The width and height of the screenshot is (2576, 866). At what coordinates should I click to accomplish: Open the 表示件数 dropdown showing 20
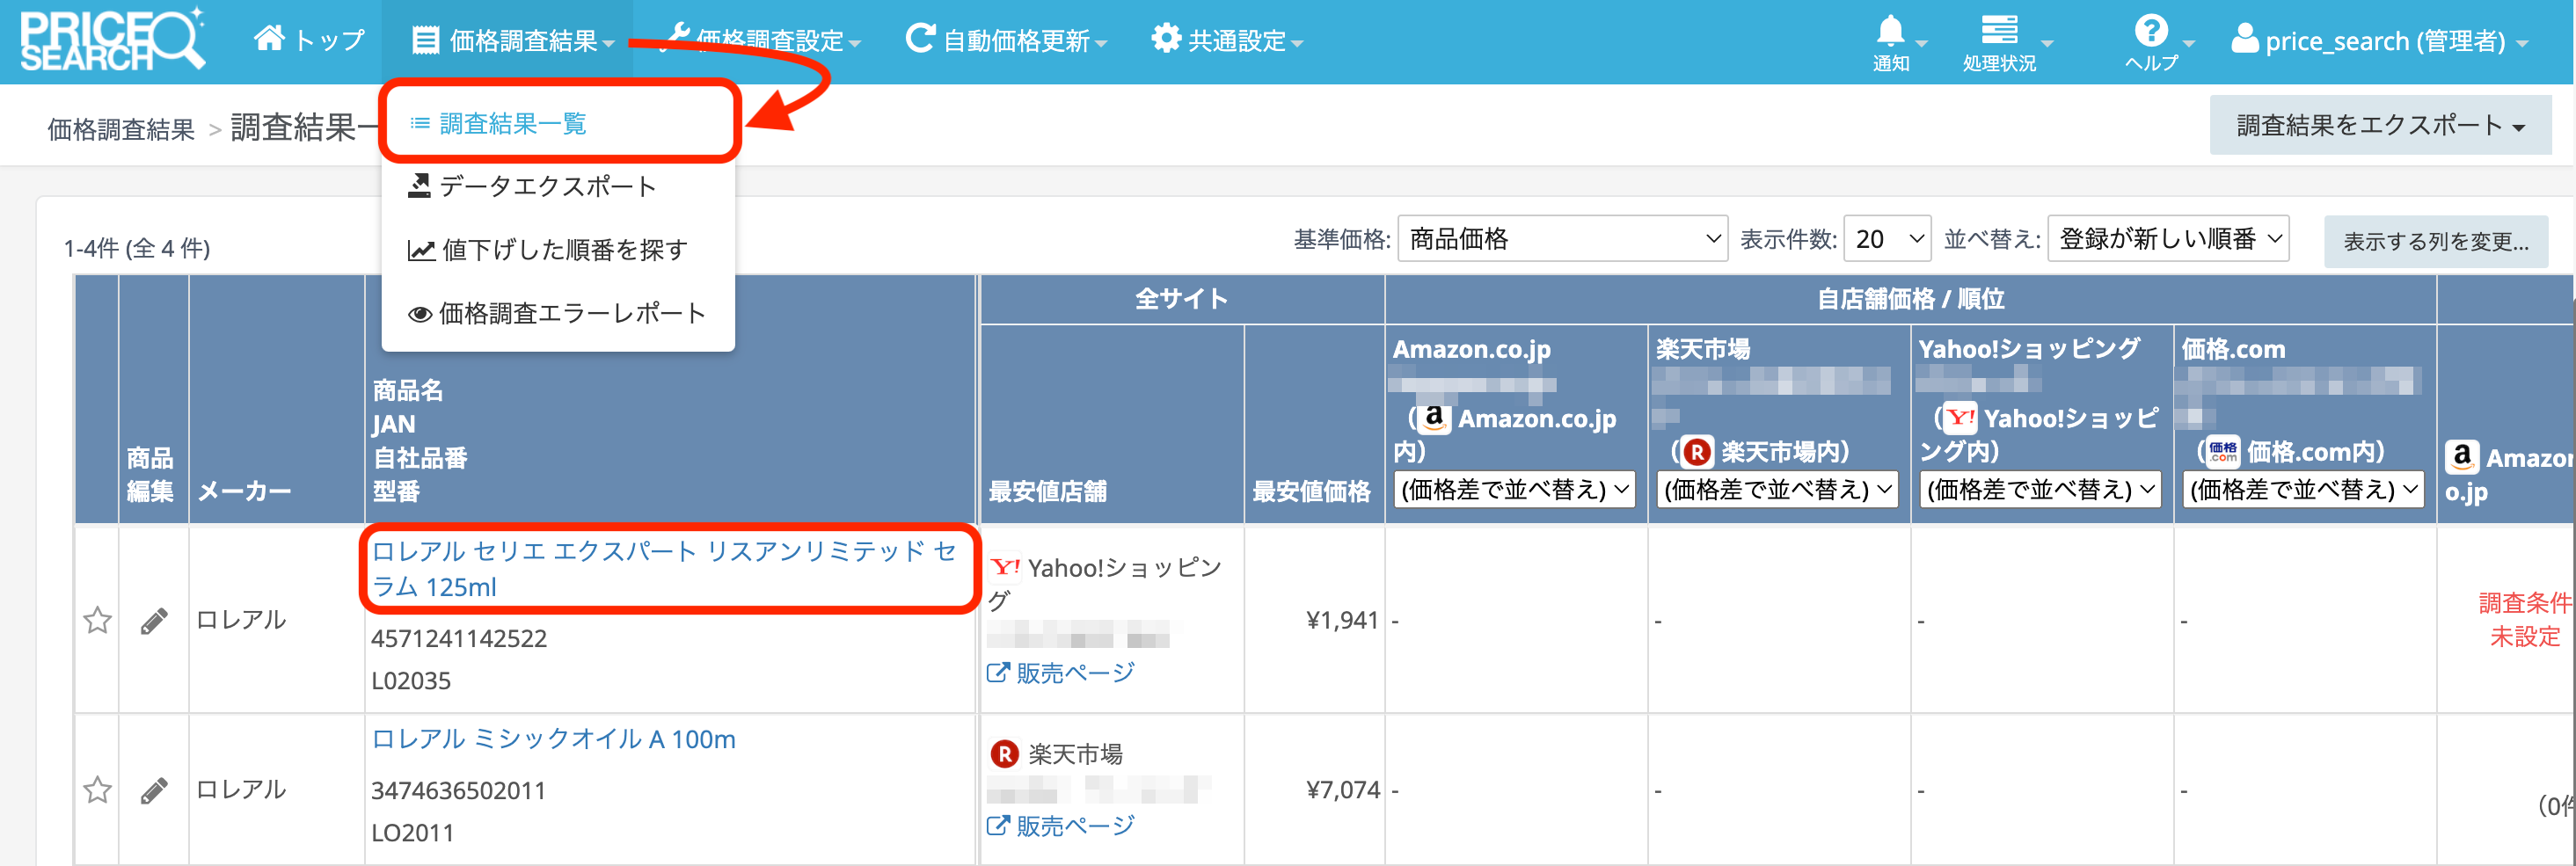click(1886, 239)
